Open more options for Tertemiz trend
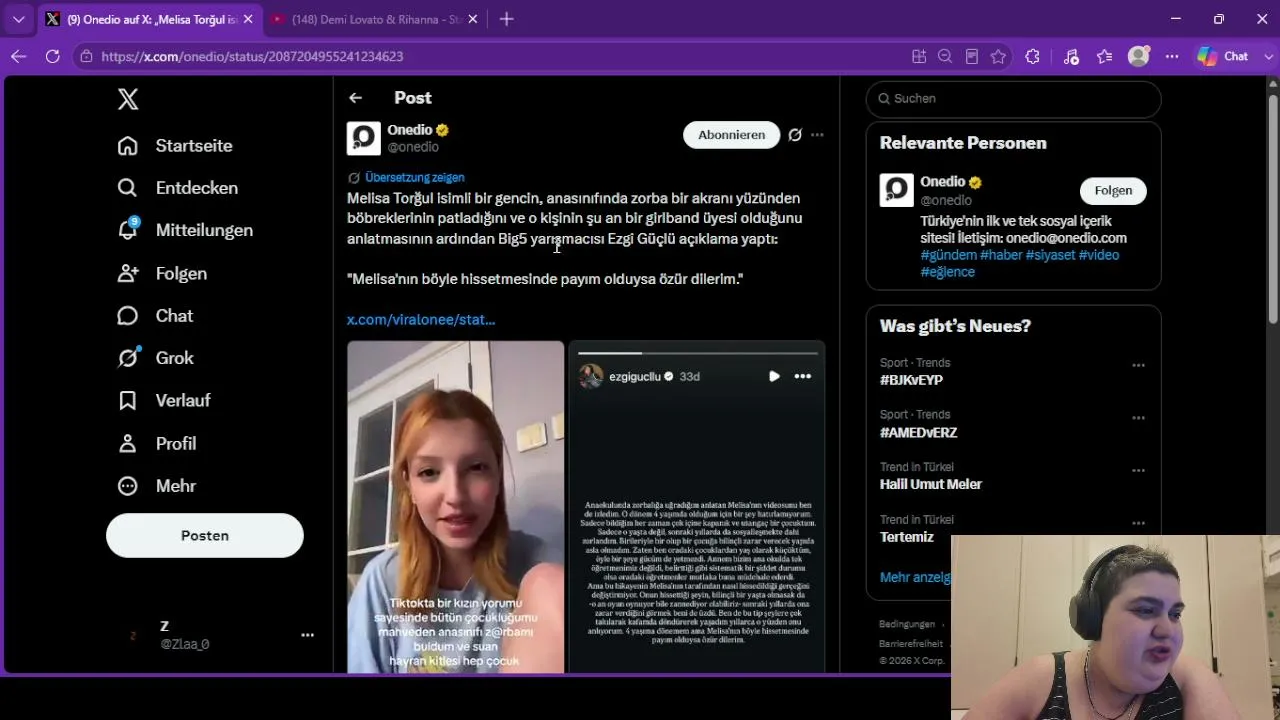This screenshot has width=1280, height=720. tap(1138, 523)
